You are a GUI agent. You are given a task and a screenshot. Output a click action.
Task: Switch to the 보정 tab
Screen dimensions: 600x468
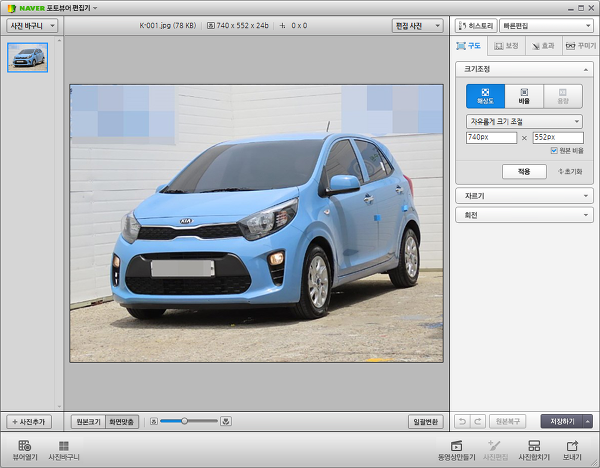[x=506, y=46]
